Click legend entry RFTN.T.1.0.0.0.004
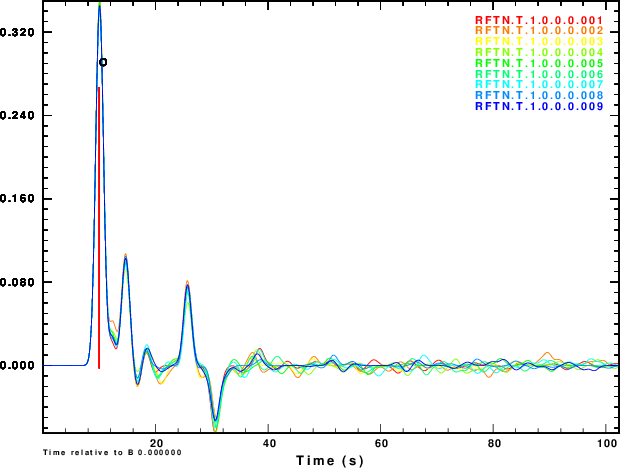 point(539,53)
